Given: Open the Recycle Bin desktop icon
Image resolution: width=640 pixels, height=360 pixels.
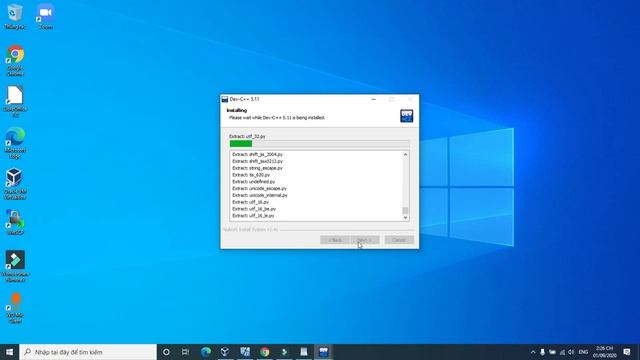Looking at the screenshot, I should point(15,16).
